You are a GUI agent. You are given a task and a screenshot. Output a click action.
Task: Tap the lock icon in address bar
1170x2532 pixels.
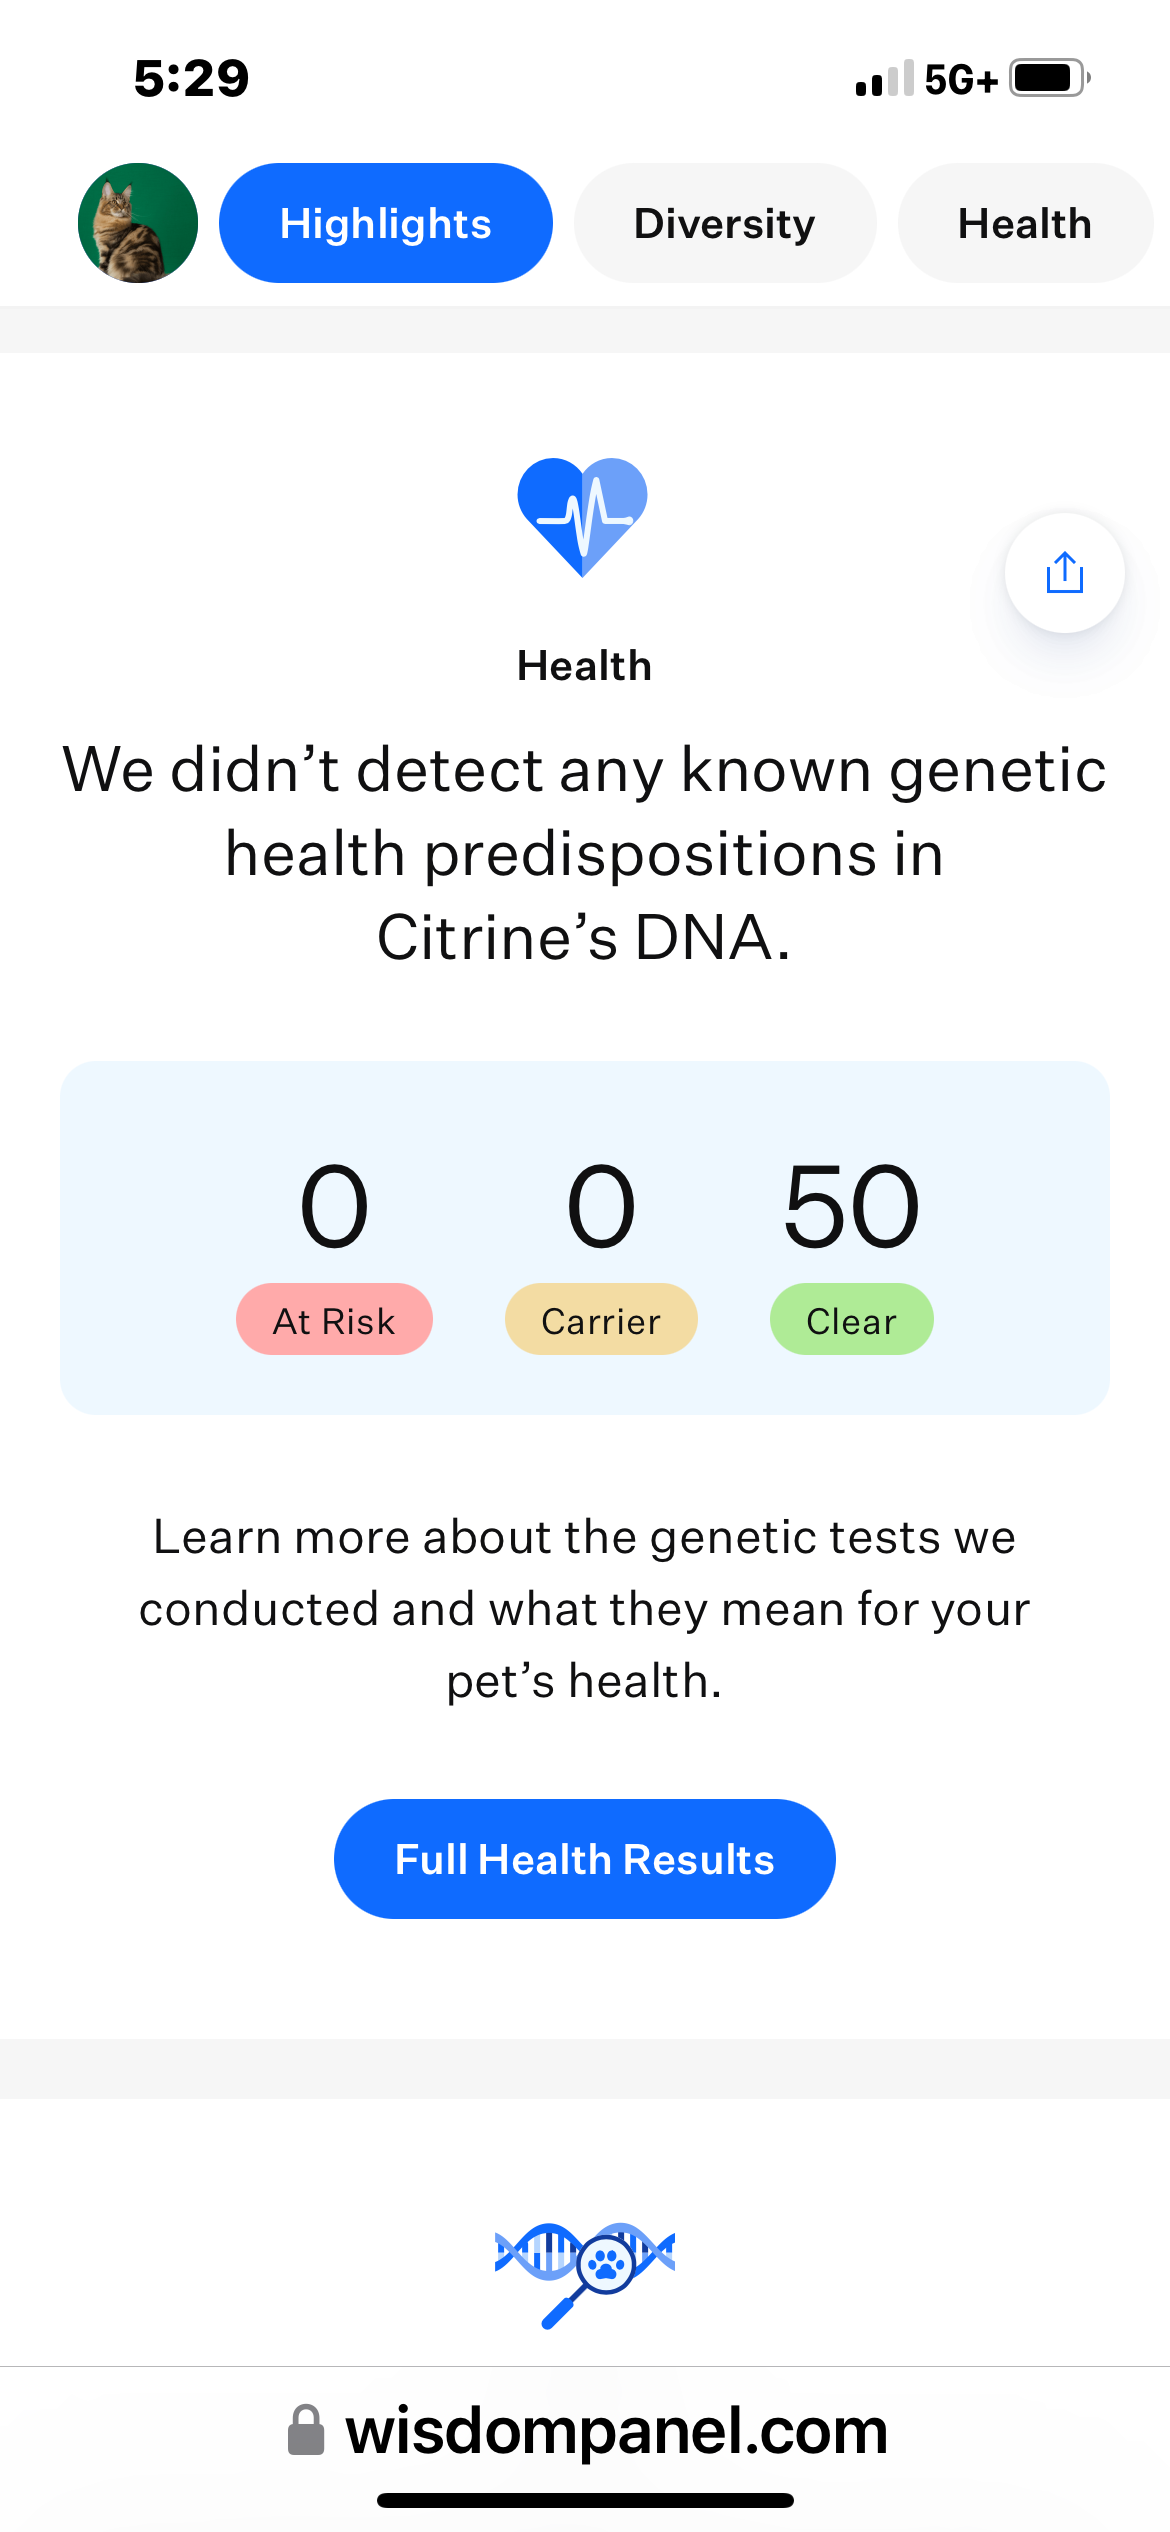pyautogui.click(x=306, y=2430)
